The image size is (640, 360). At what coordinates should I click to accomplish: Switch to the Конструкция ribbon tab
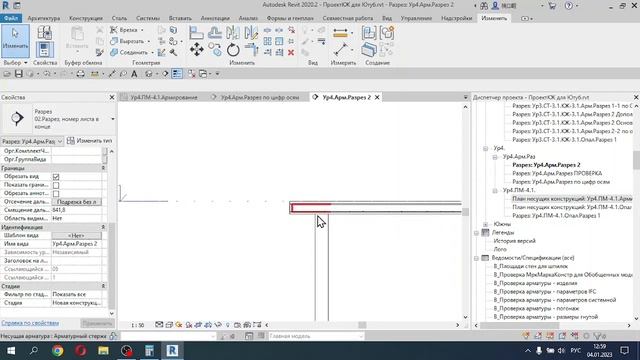[86, 18]
